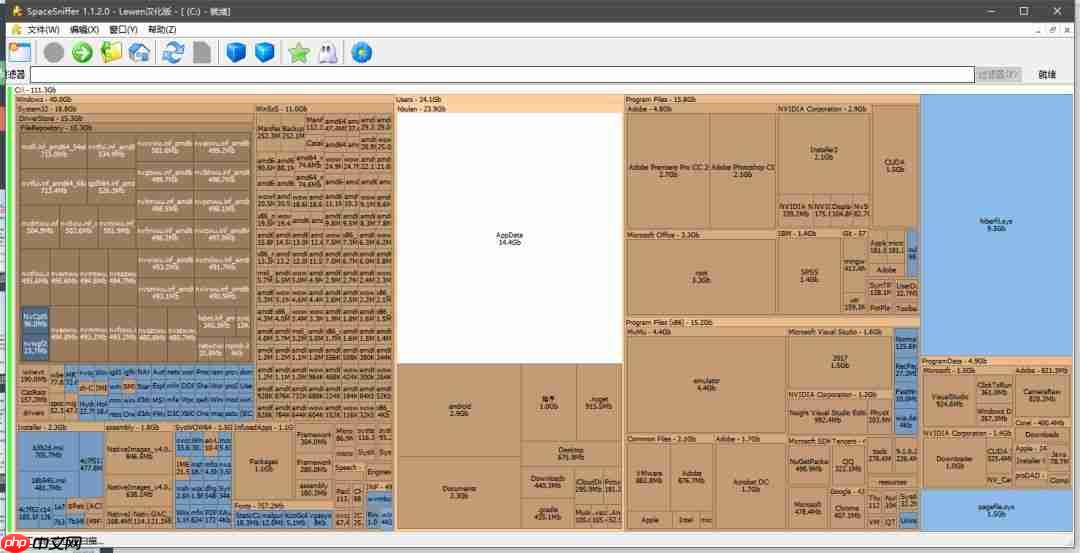This screenshot has width=1080, height=553.
Task: Select the ClickToRun 361.3MB block
Action: [994, 388]
